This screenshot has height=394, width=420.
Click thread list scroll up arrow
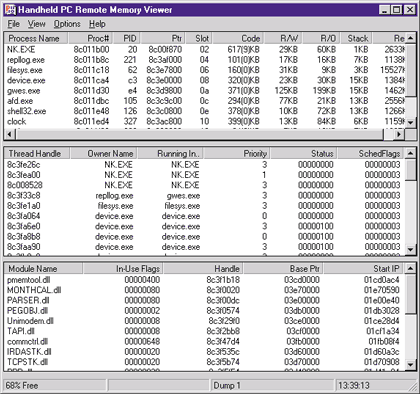tap(411, 153)
